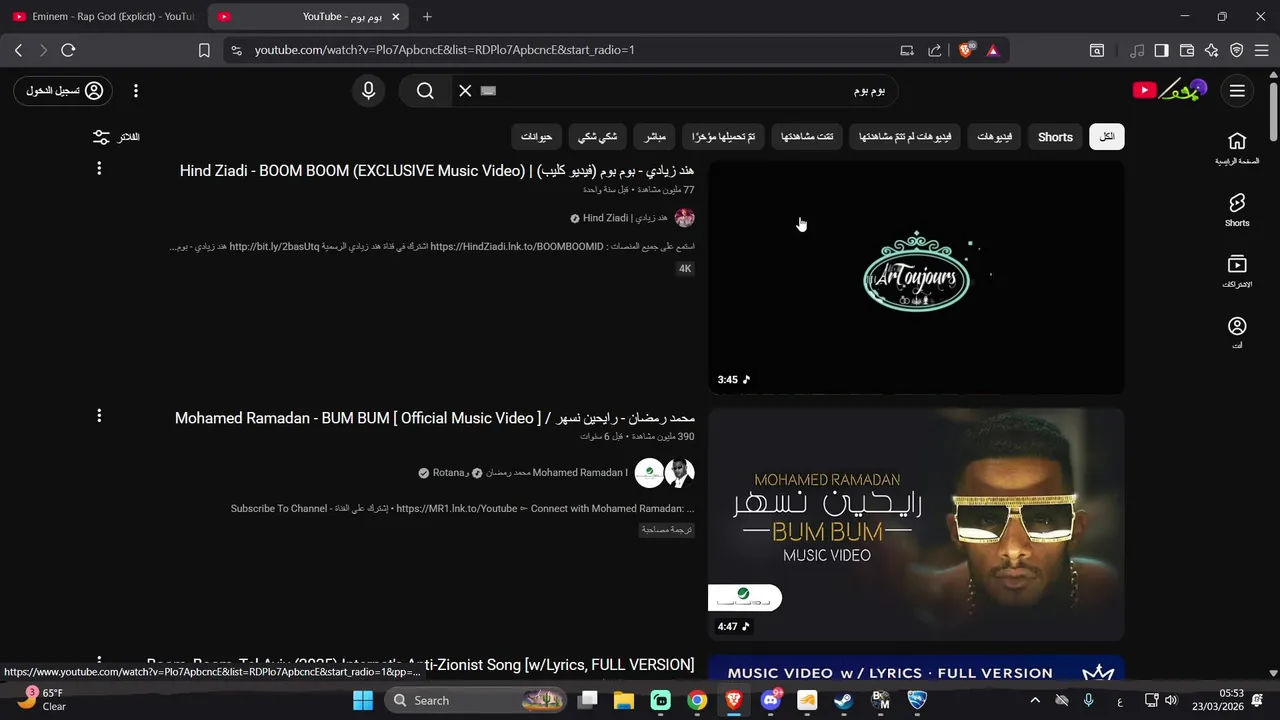Go back in browser history
Viewport: 1280px width, 720px height.
[18, 50]
